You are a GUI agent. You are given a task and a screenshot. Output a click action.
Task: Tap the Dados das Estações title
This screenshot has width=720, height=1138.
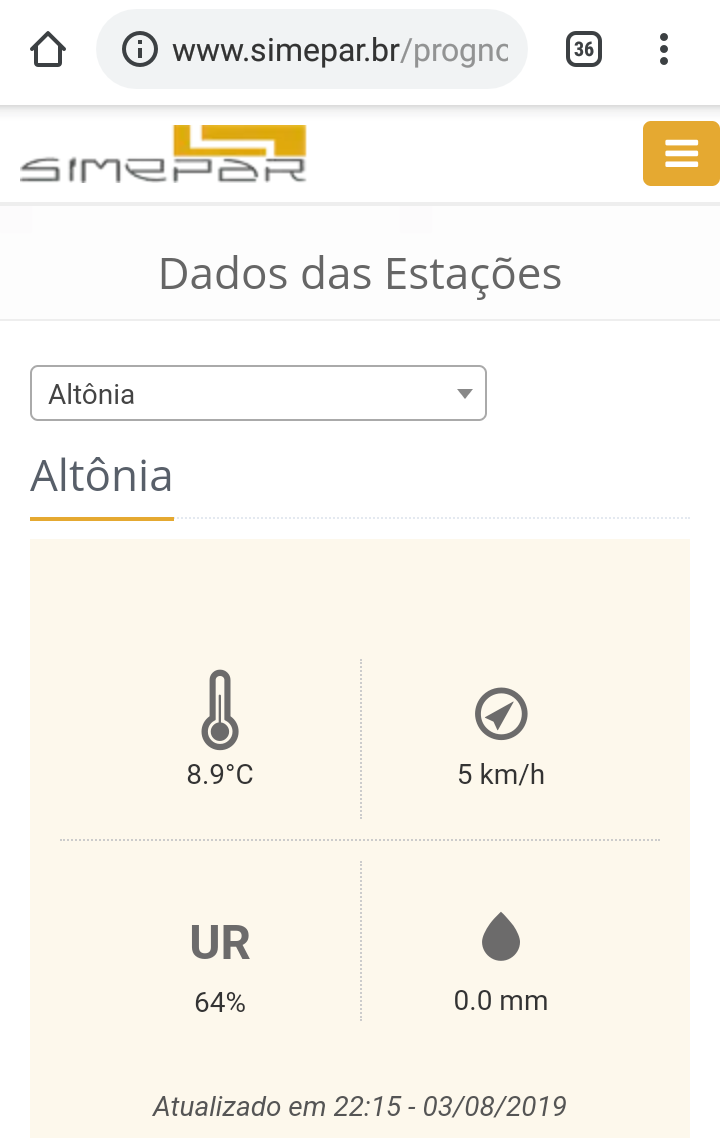click(360, 273)
